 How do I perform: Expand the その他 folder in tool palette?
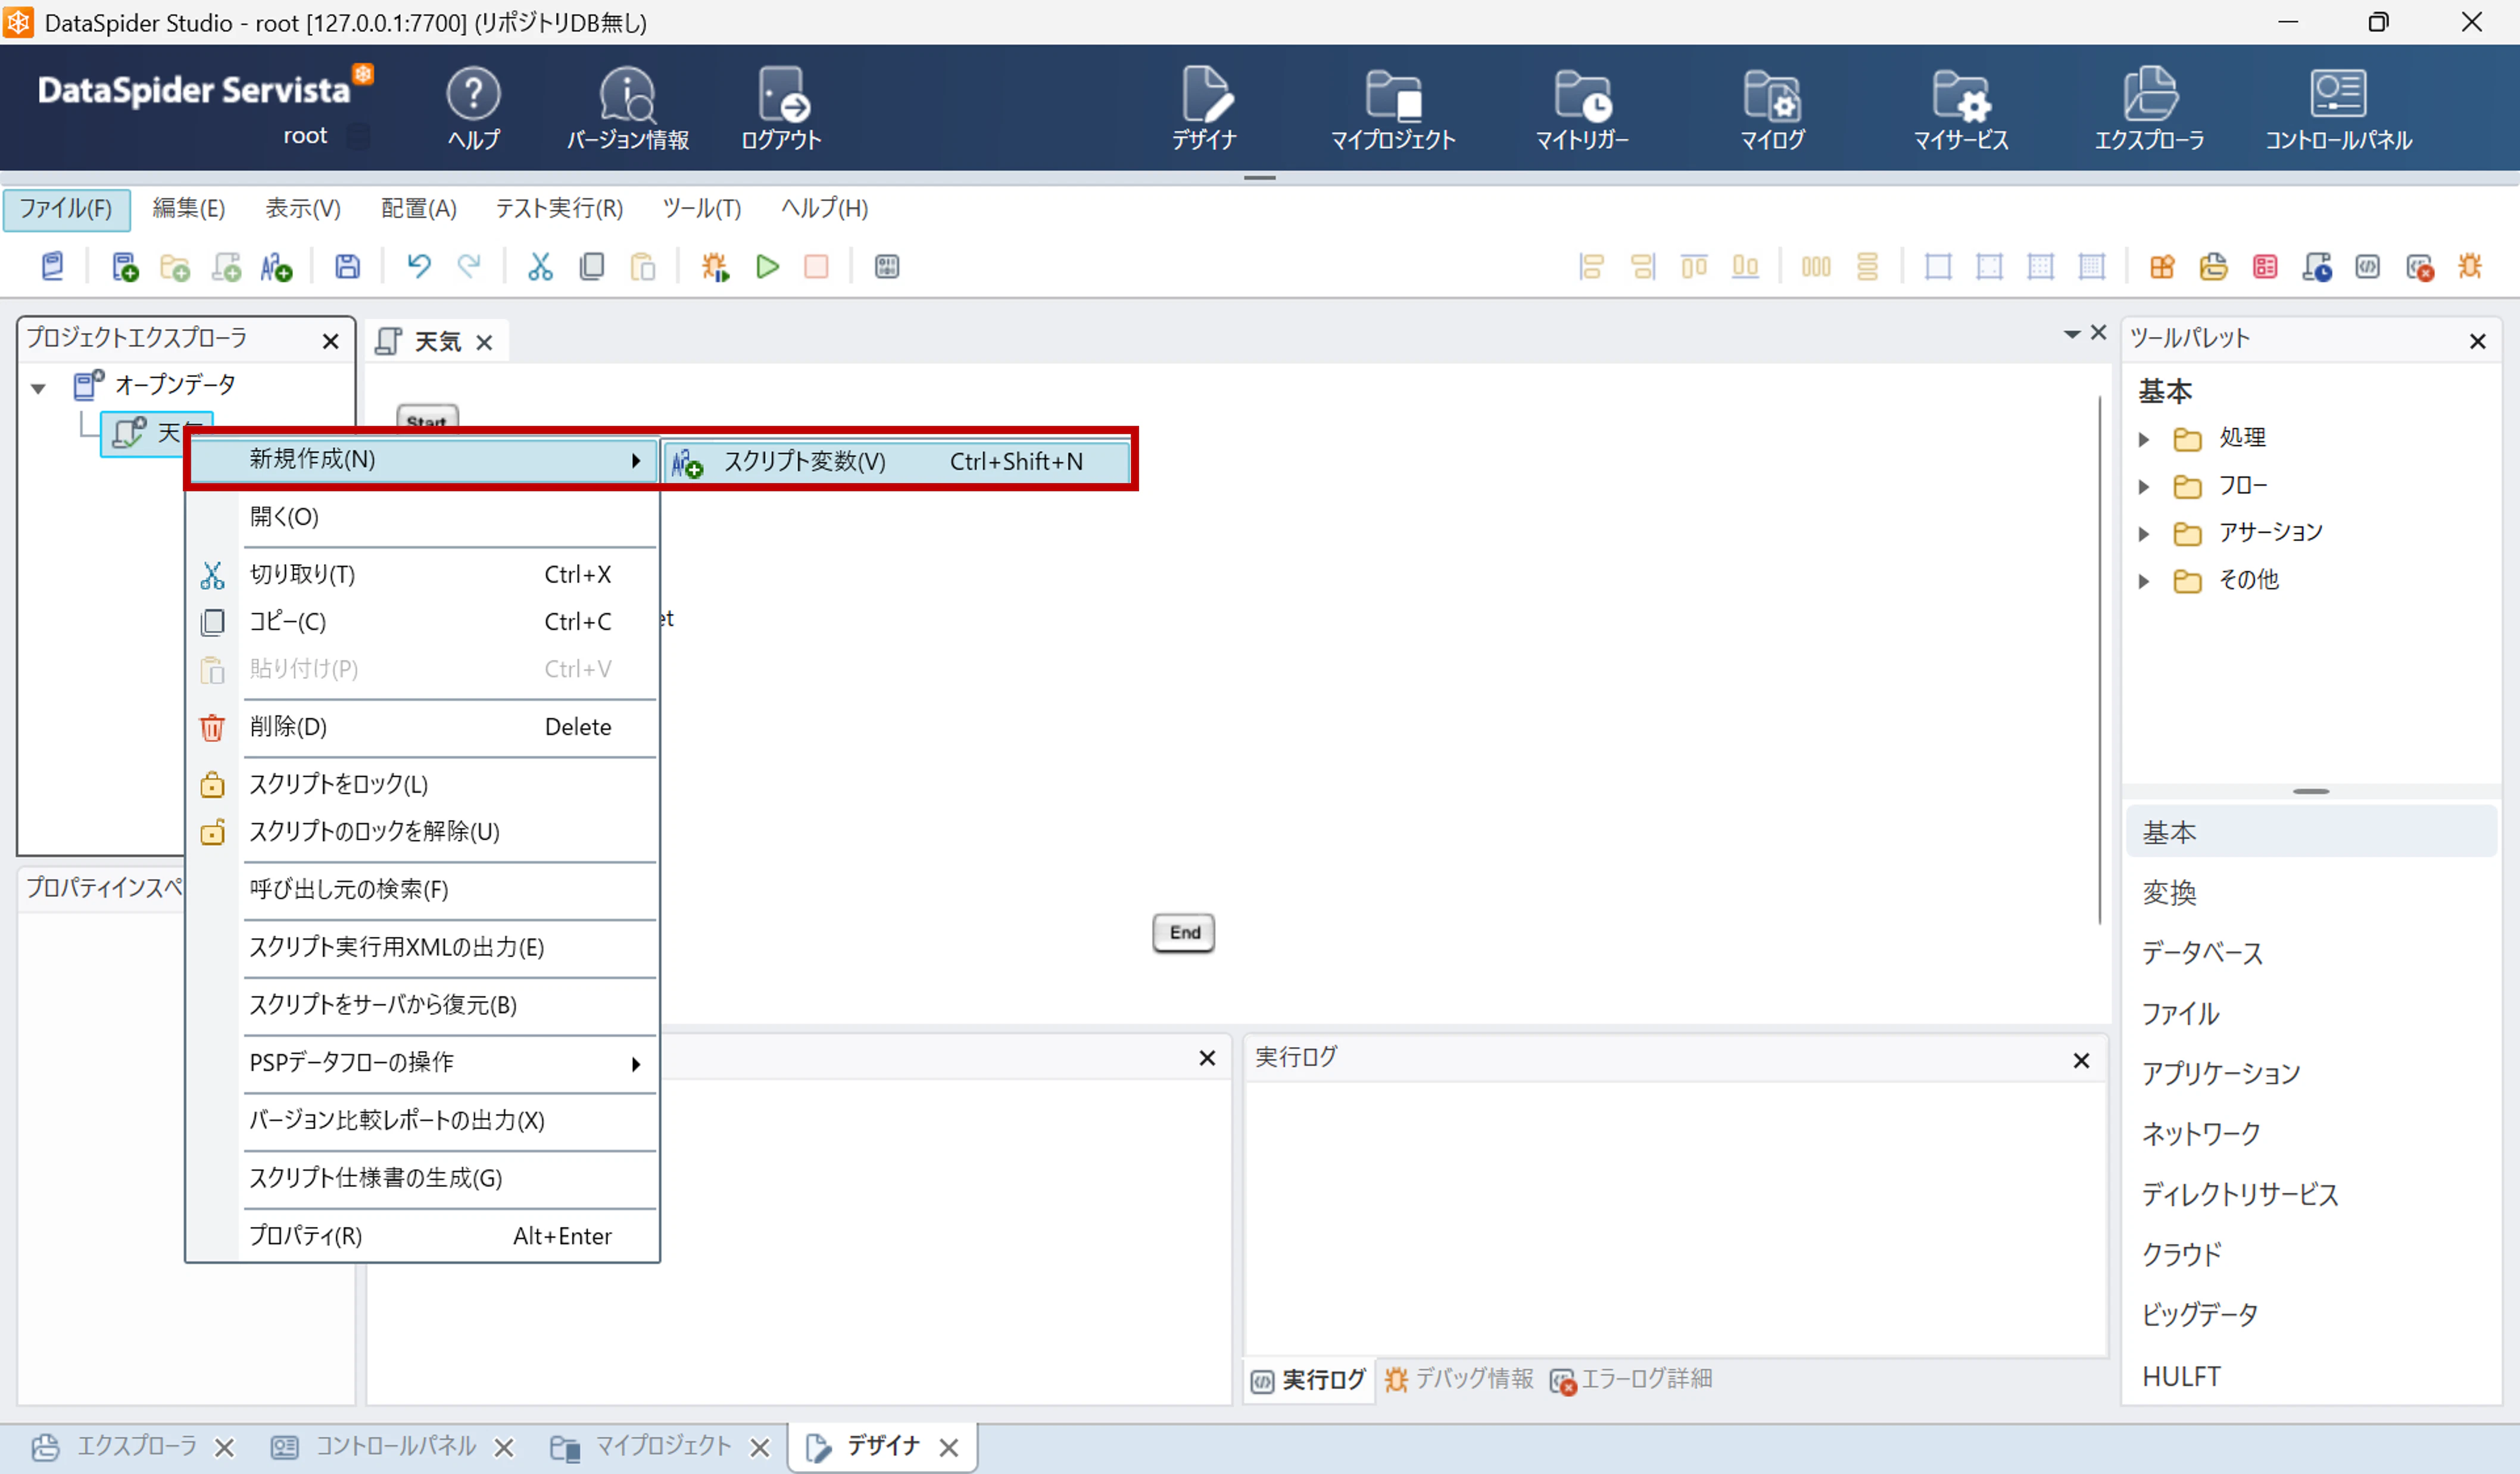(2144, 581)
